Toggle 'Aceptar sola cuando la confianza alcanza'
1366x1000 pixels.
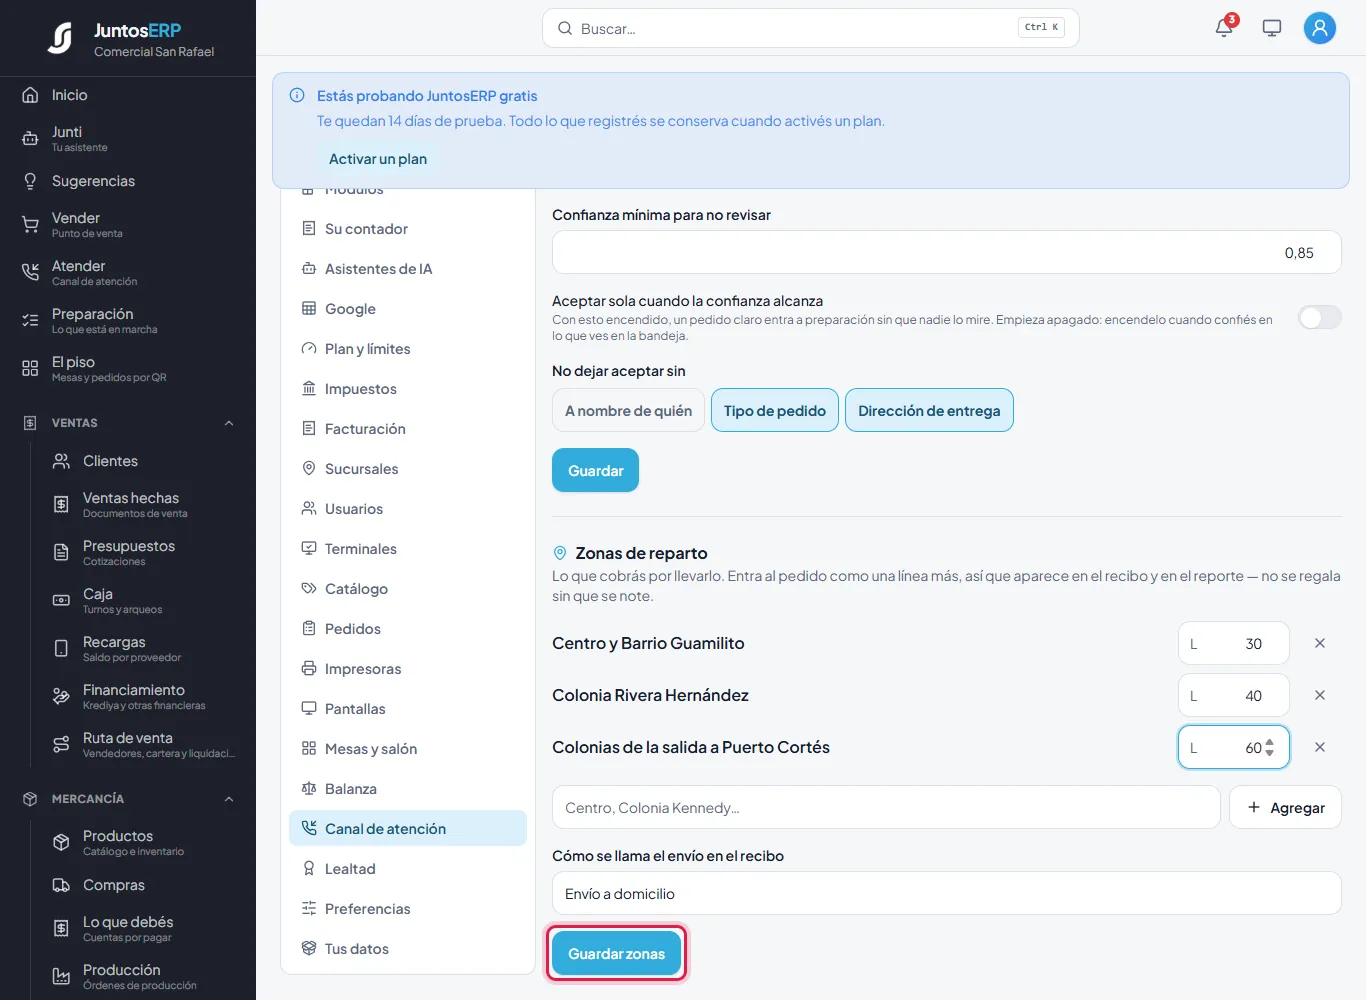click(1319, 318)
